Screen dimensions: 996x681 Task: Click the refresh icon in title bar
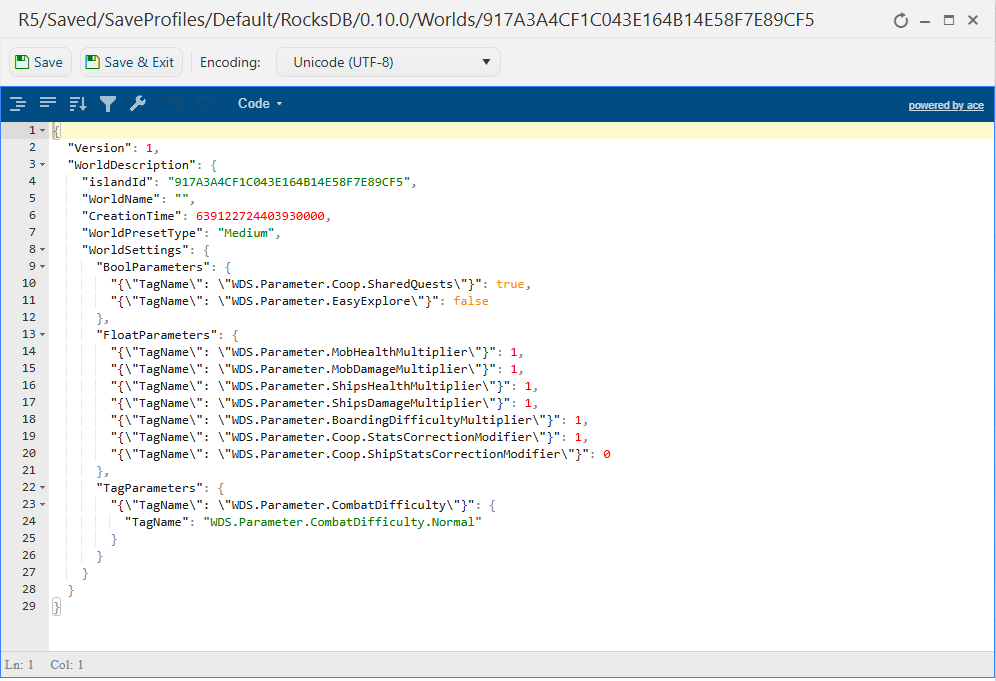pyautogui.click(x=901, y=20)
